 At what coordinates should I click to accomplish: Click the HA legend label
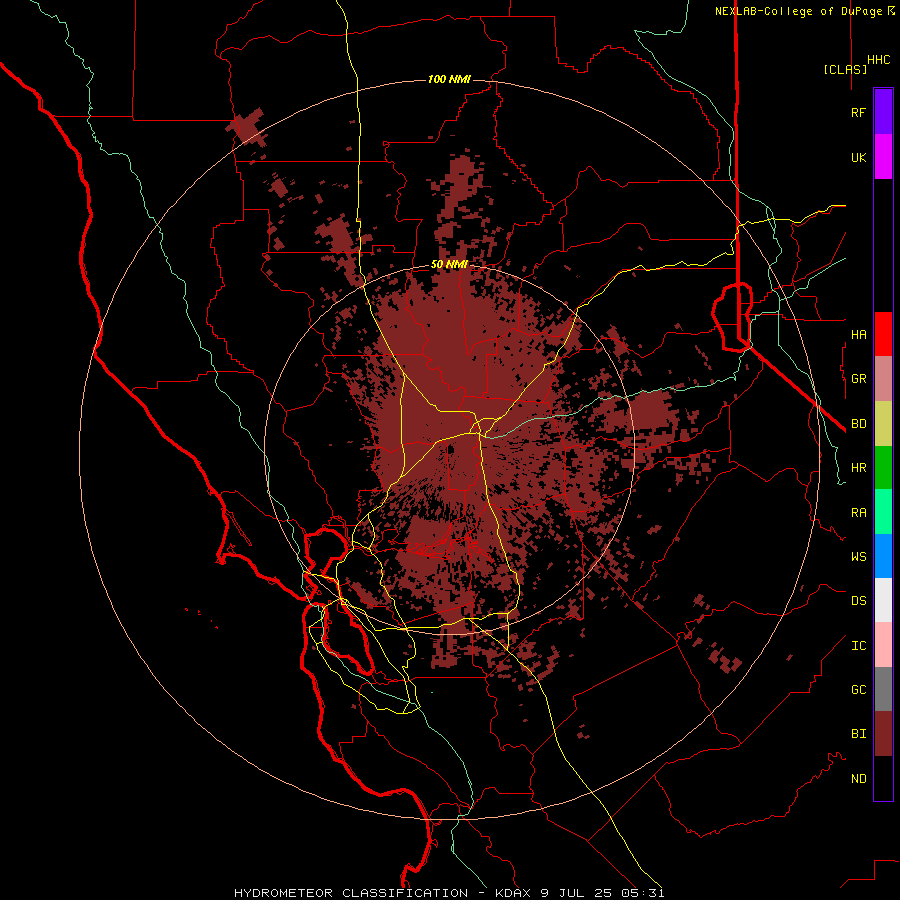point(858,335)
